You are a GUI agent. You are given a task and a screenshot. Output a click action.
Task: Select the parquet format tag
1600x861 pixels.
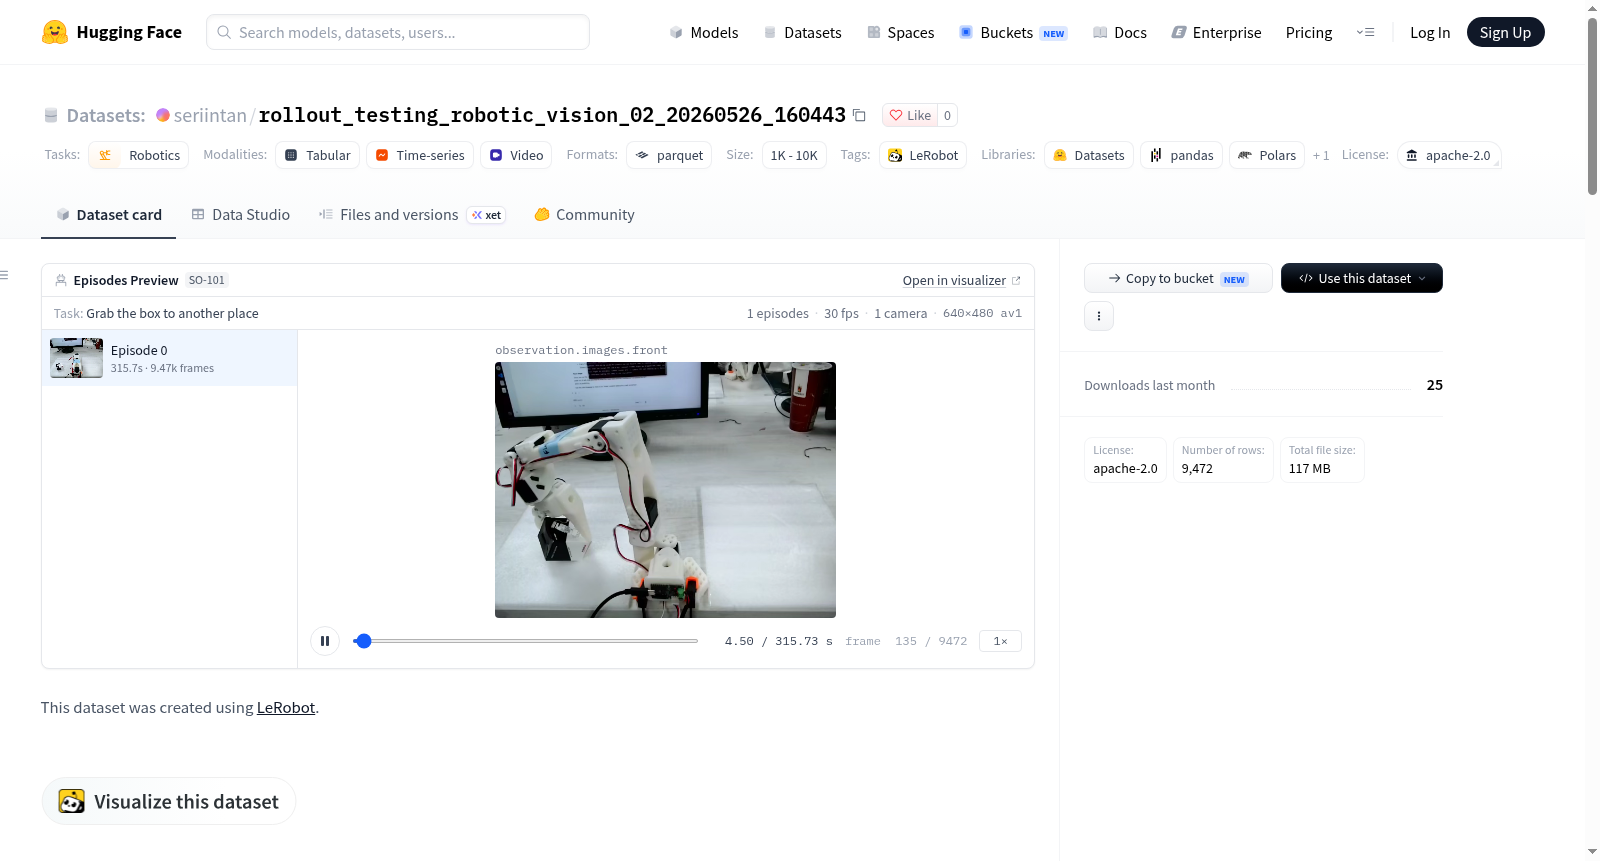click(669, 155)
